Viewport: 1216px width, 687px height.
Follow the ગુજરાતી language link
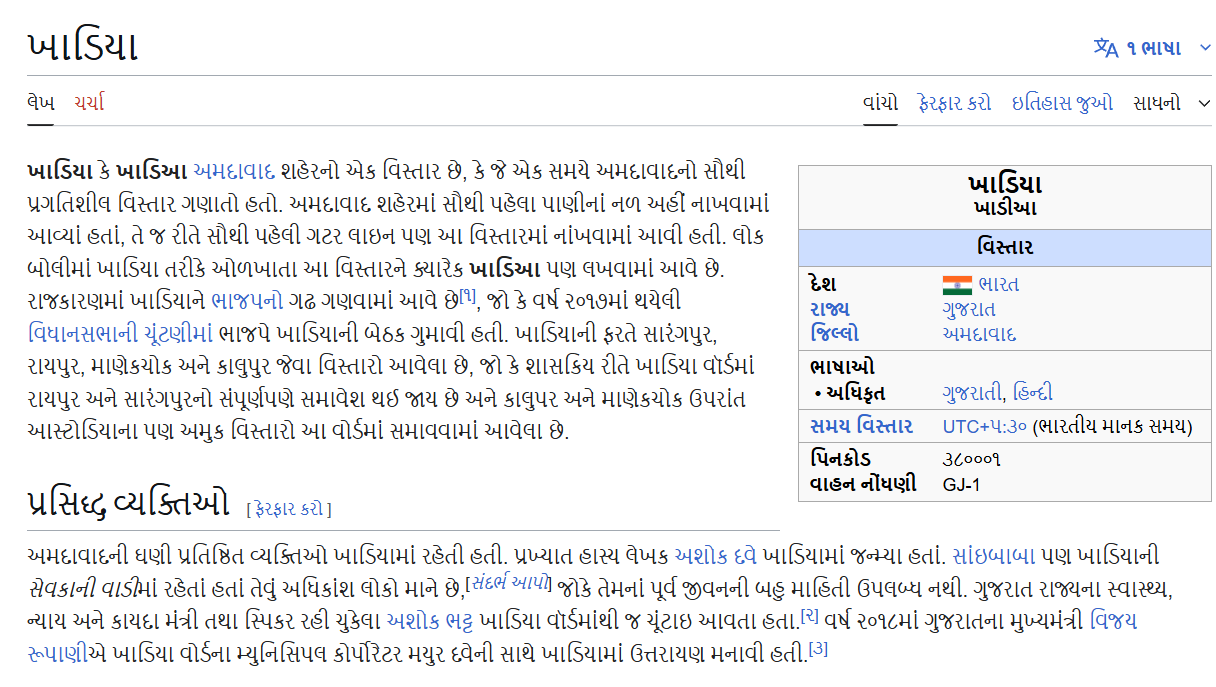[x=974, y=393]
